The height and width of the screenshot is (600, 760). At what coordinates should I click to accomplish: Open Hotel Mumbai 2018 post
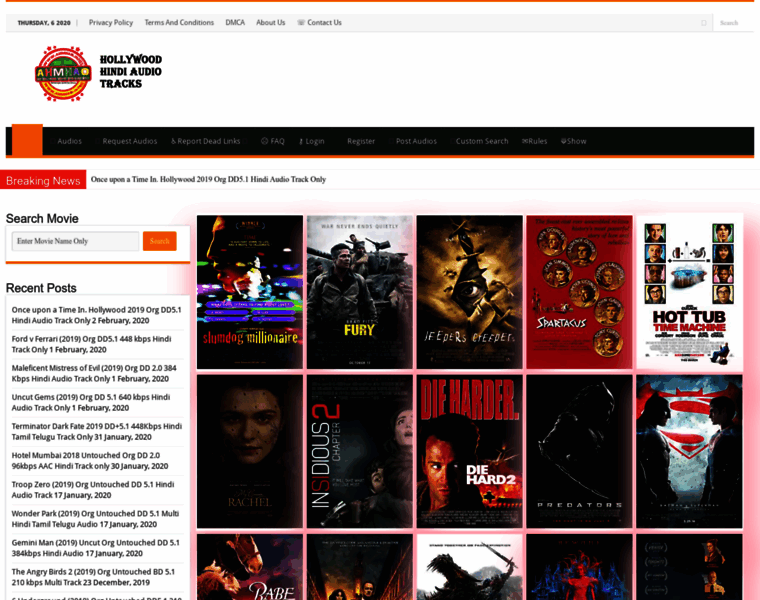coord(90,460)
